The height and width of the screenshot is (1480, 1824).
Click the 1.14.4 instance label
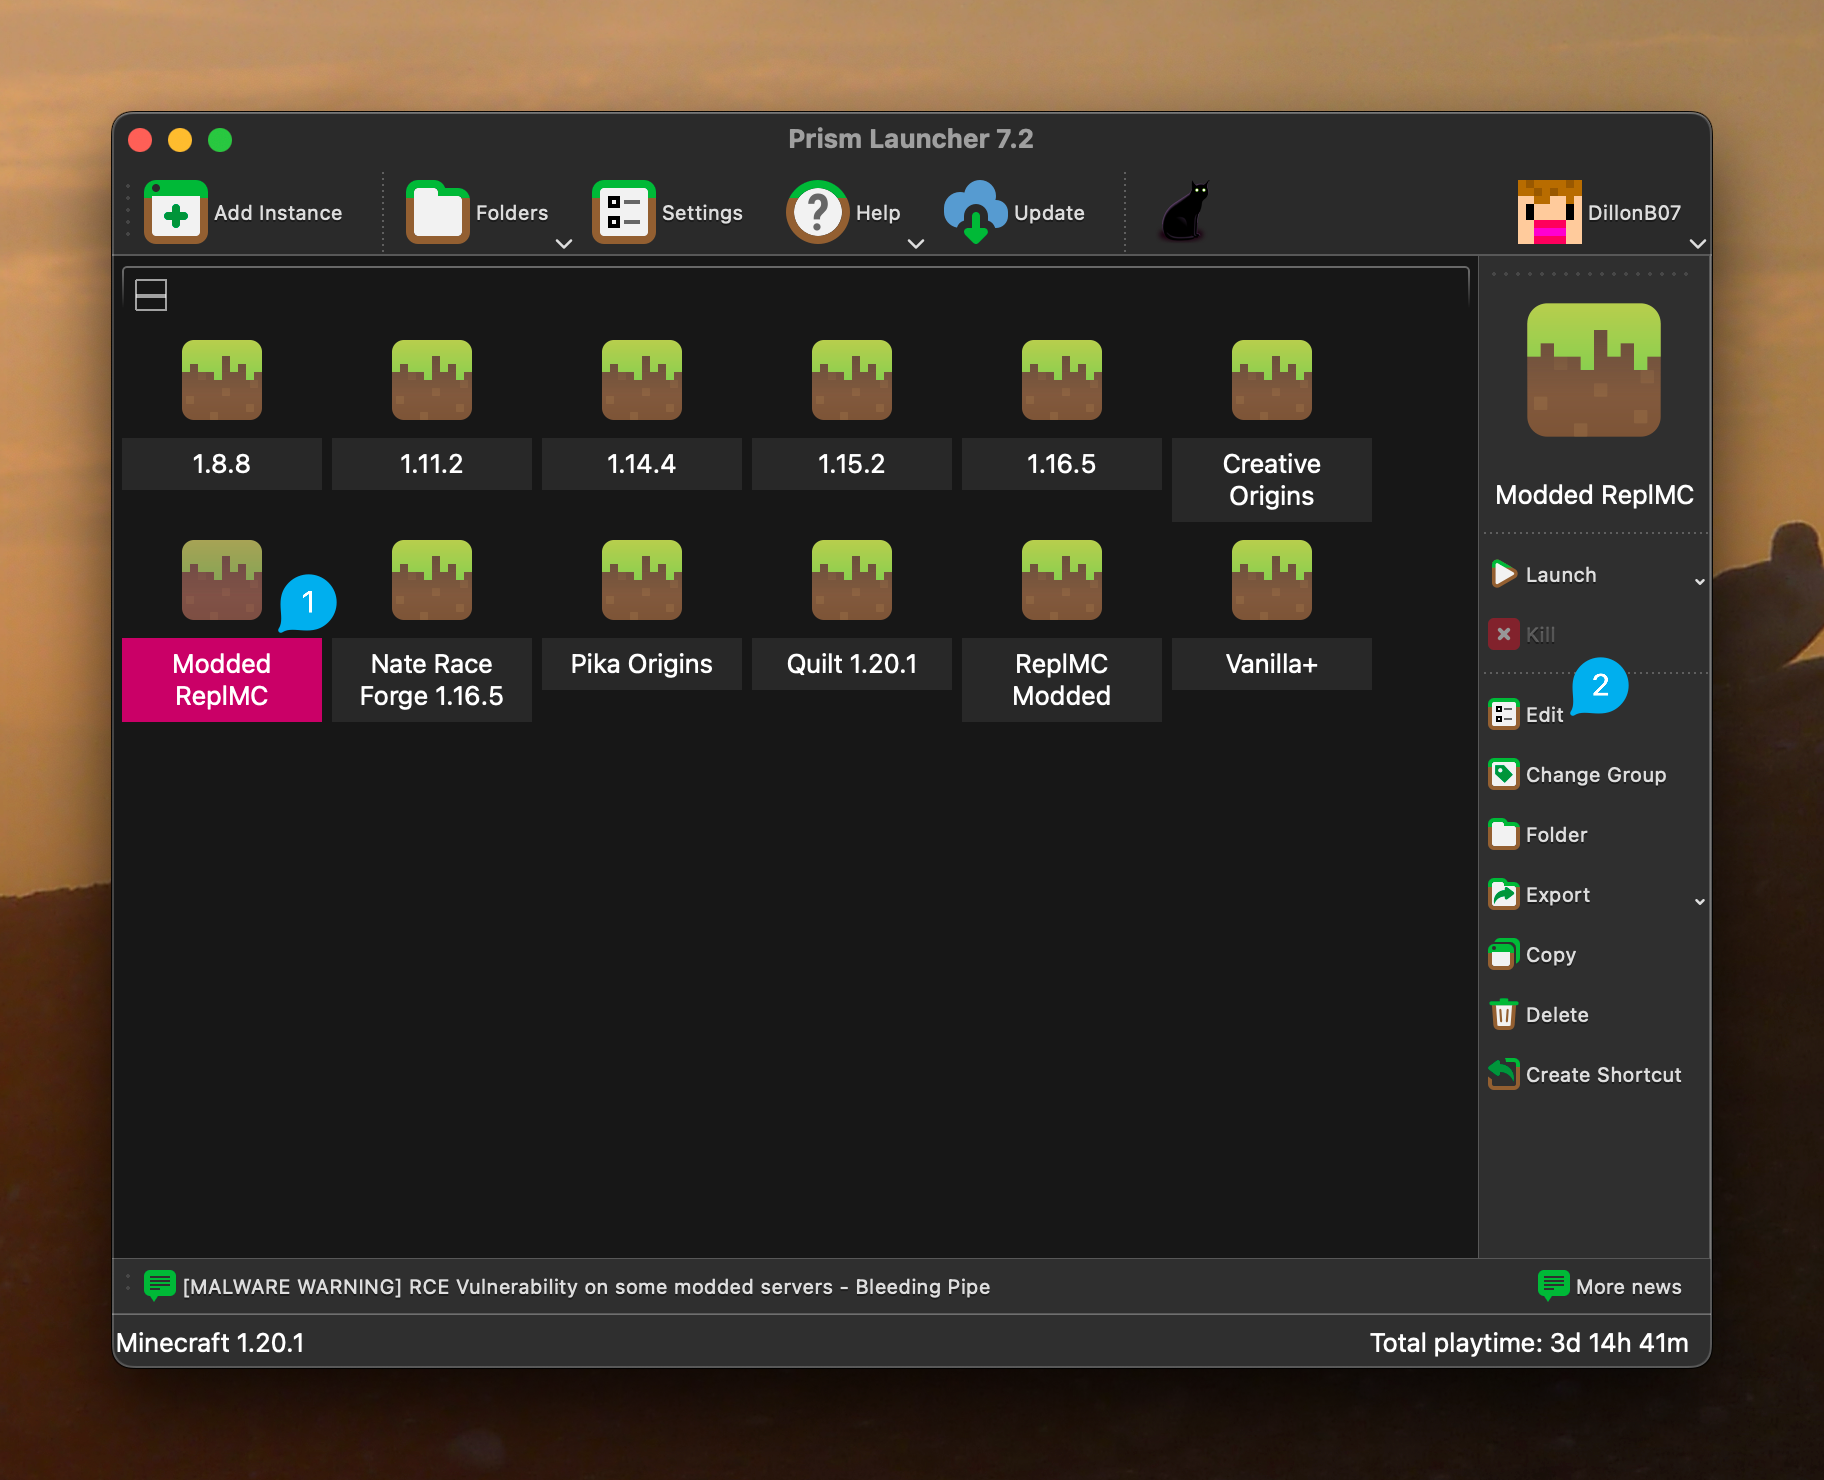[x=642, y=464]
